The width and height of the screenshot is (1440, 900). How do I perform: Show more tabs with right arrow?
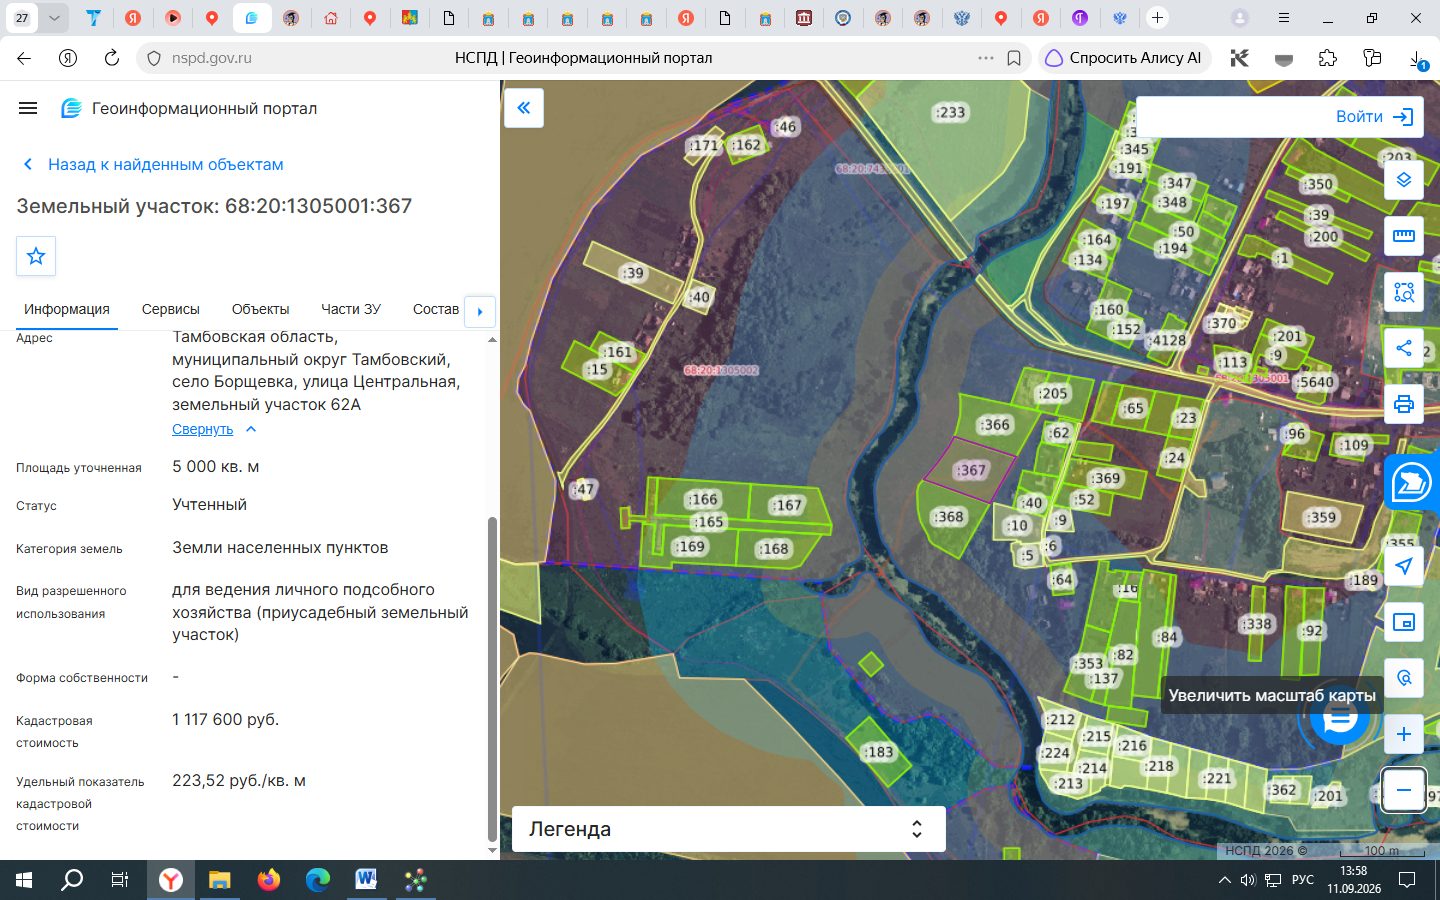[480, 311]
